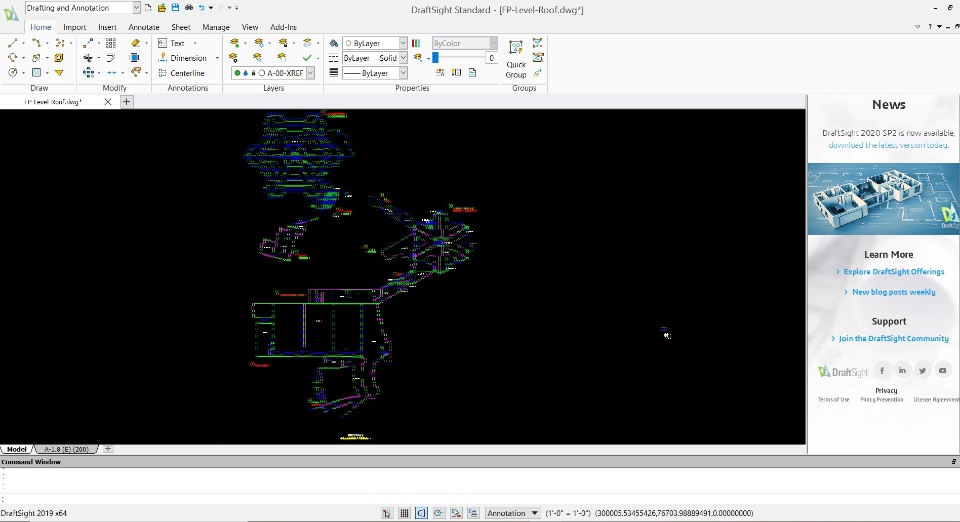Click the paint bucket color icon in Properties
The image size is (960, 522).
coord(334,43)
